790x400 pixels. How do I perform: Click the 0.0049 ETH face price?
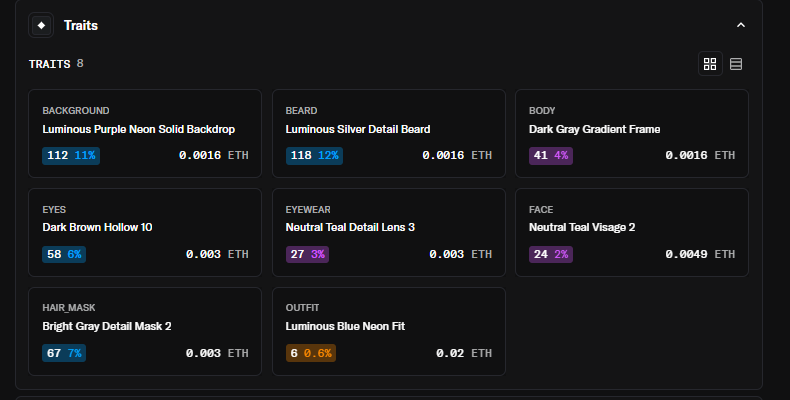click(x=700, y=254)
